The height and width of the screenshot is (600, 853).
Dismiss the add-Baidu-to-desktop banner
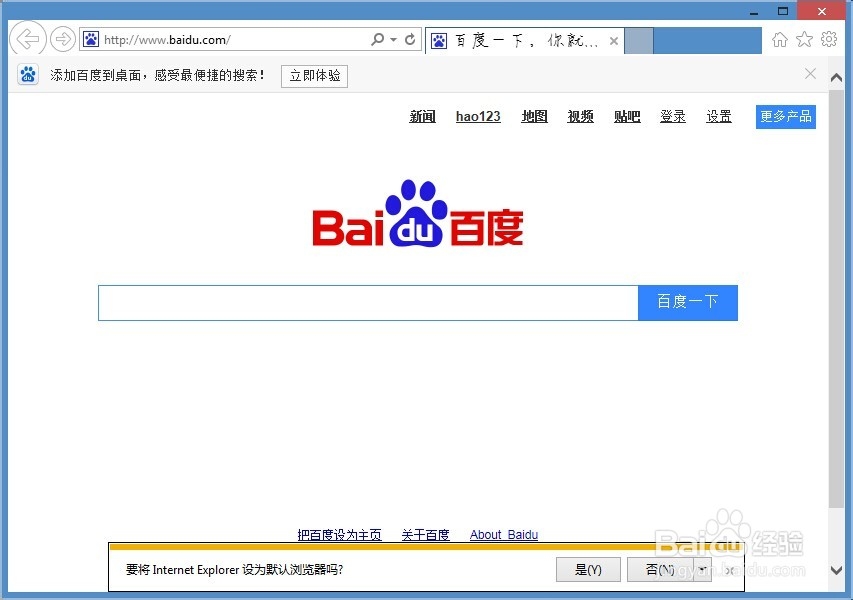tap(810, 73)
